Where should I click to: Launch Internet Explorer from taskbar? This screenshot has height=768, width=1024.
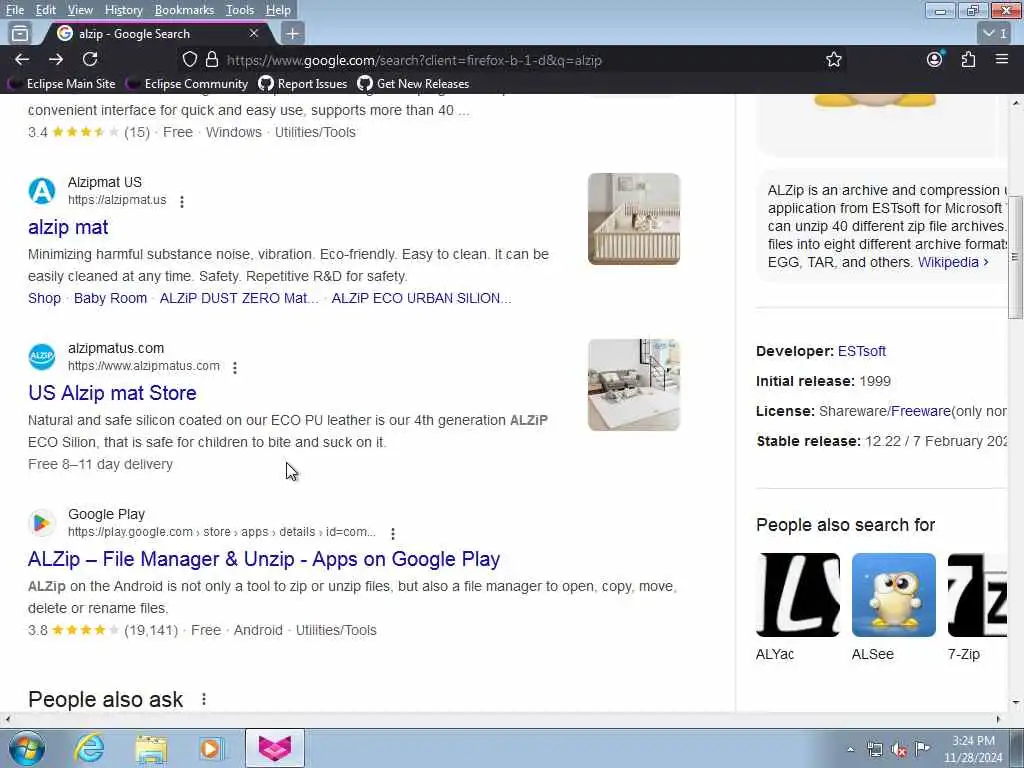pos(89,748)
